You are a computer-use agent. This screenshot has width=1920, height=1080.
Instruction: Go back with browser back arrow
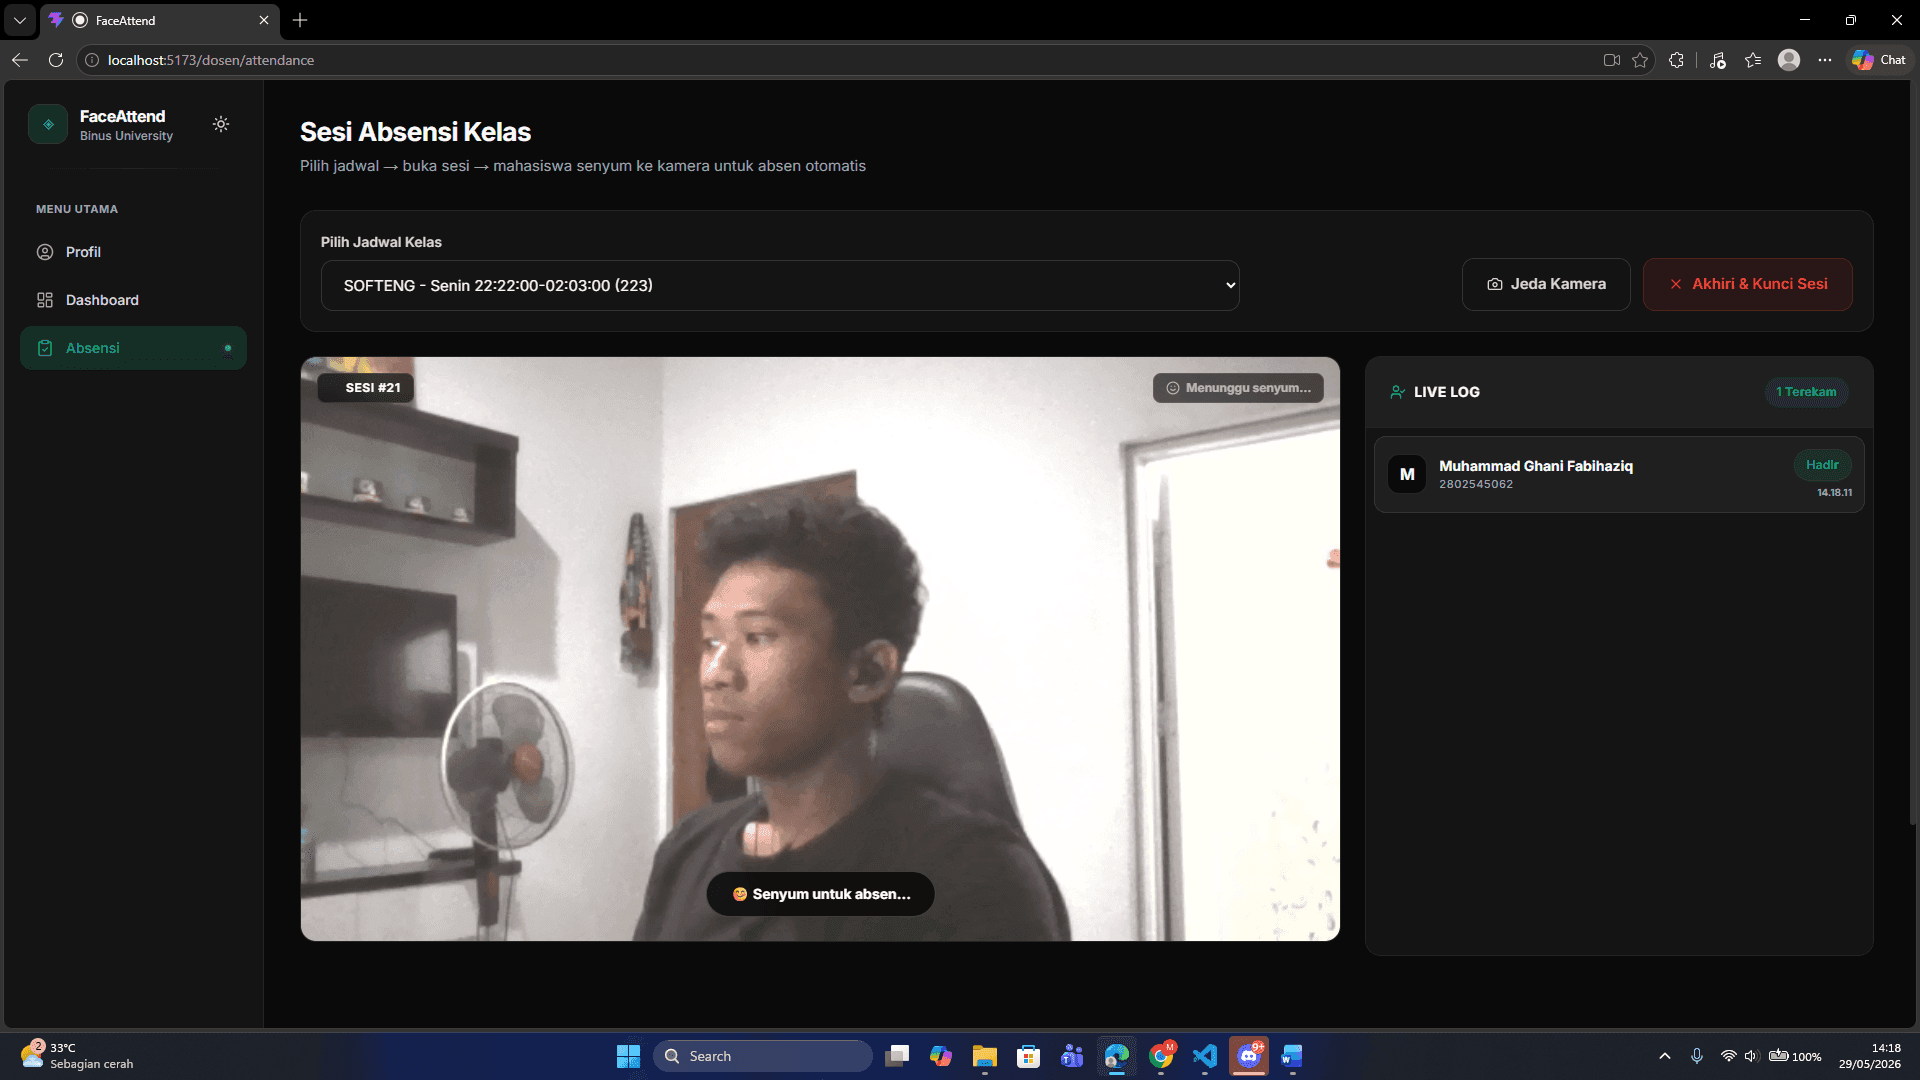20,60
